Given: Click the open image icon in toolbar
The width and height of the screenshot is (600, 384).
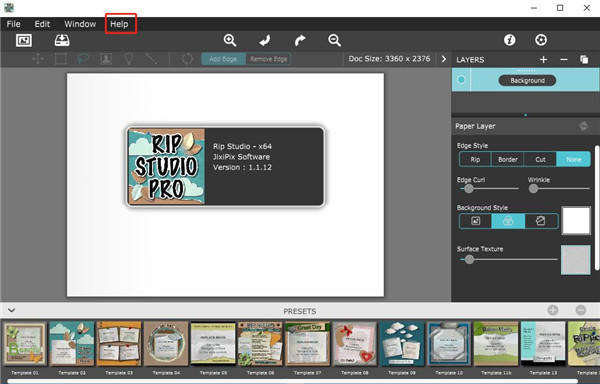Looking at the screenshot, I should pyautogui.click(x=24, y=40).
